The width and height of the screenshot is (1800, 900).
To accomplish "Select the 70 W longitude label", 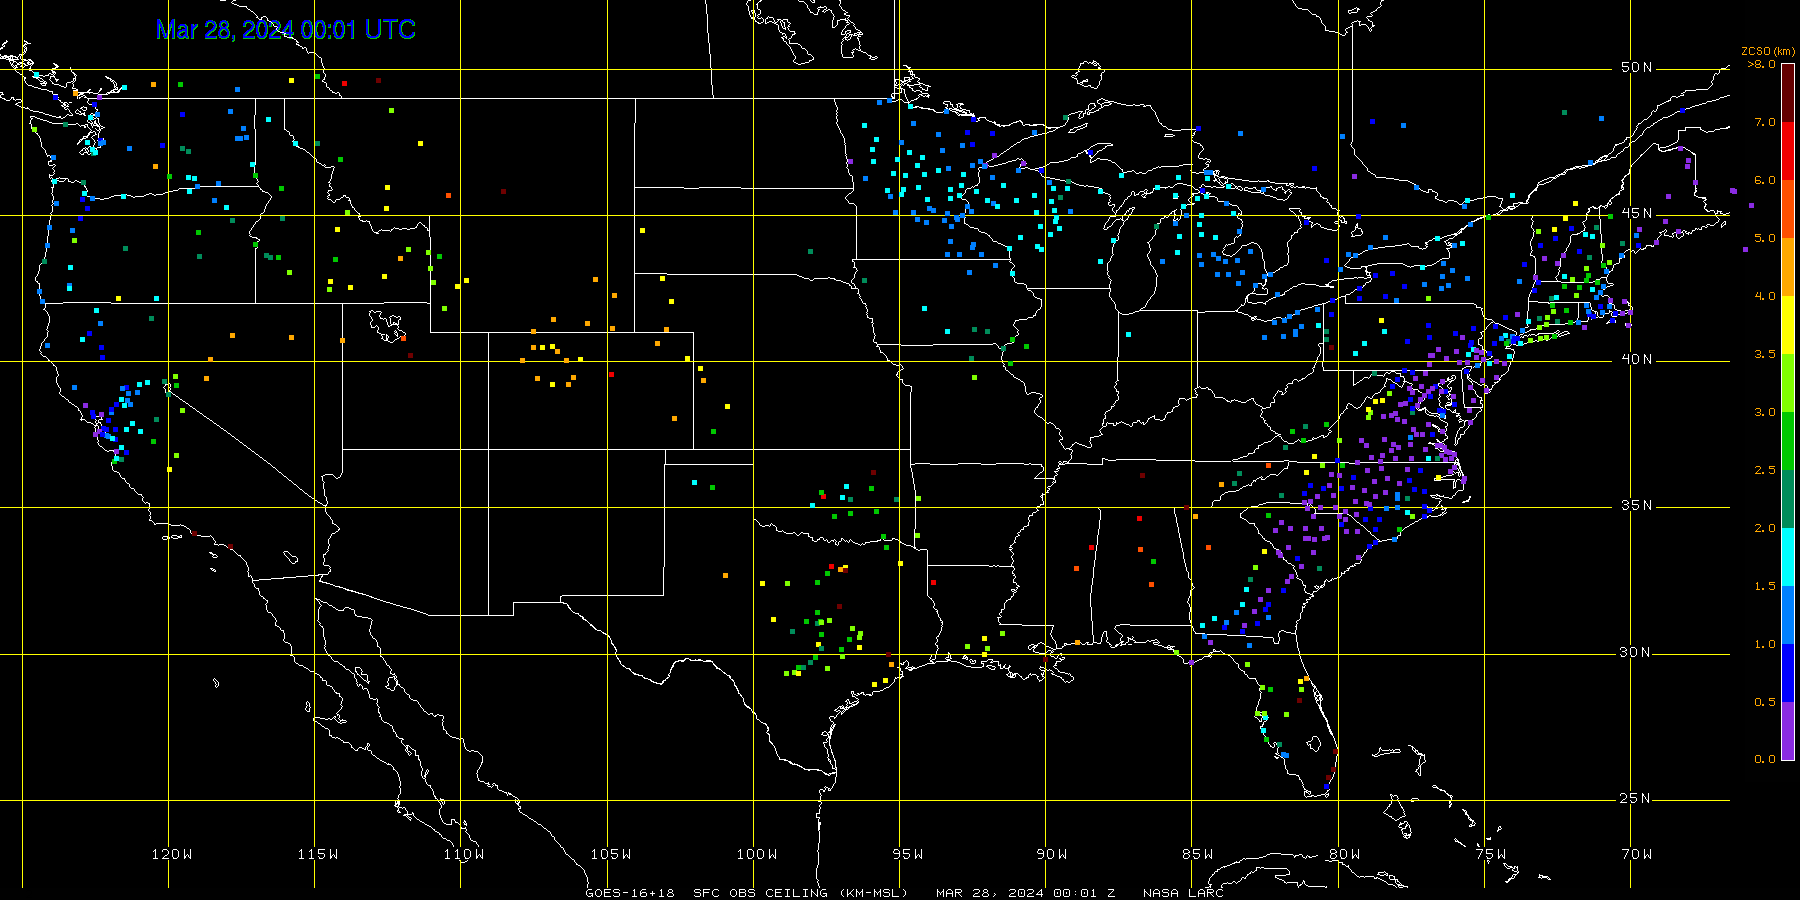I will (1637, 854).
